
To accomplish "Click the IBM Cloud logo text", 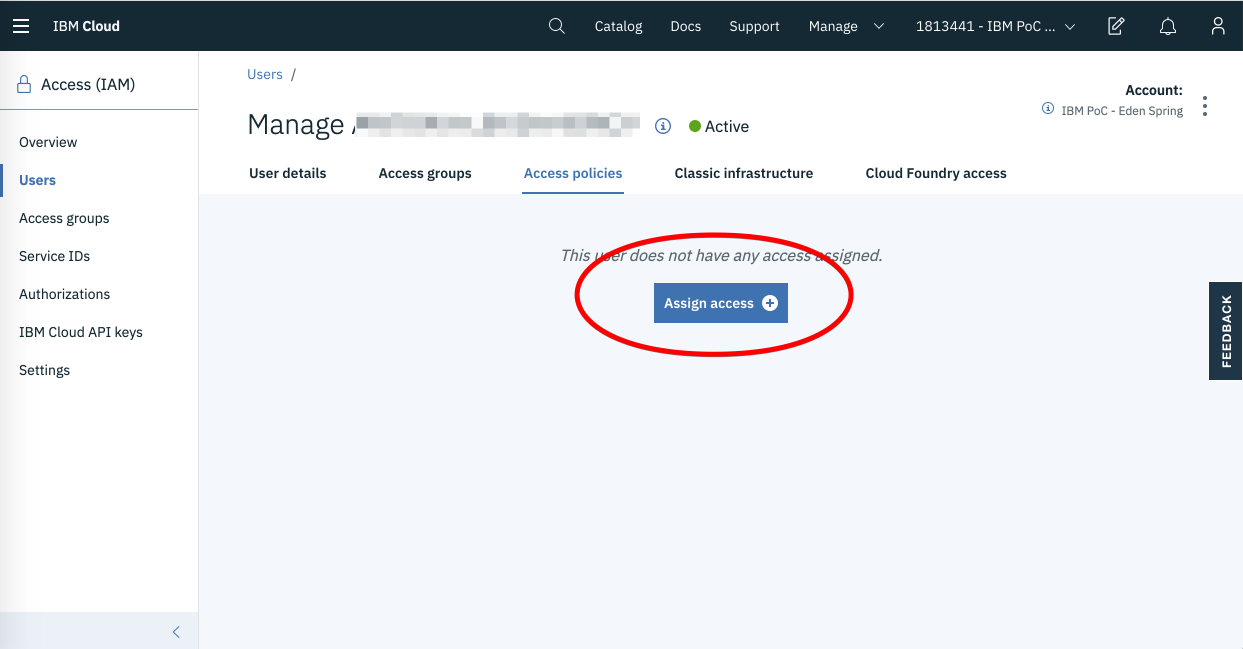I will point(86,26).
